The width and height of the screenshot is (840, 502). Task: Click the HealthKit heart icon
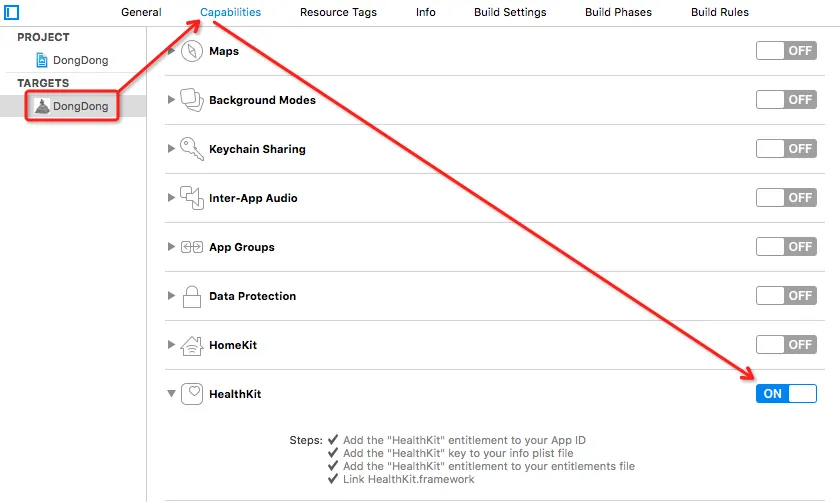point(192,394)
